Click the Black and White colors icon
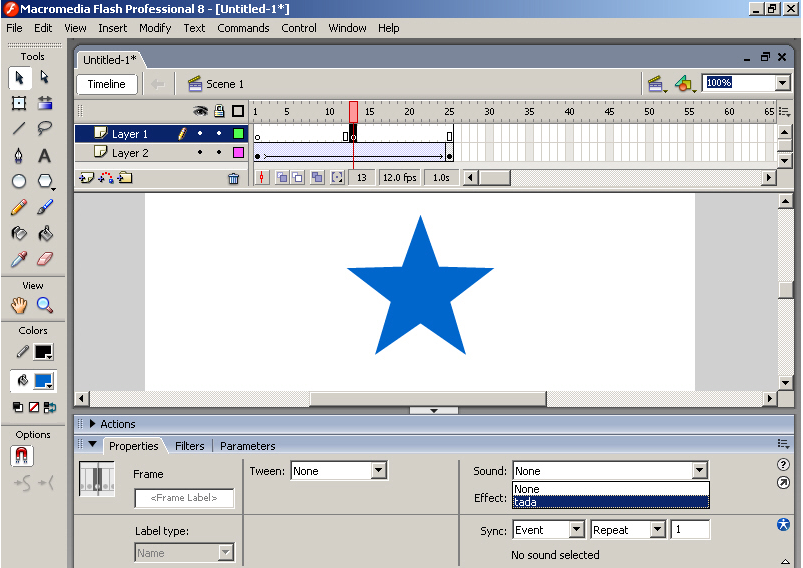This screenshot has height=568, width=803. point(18,407)
